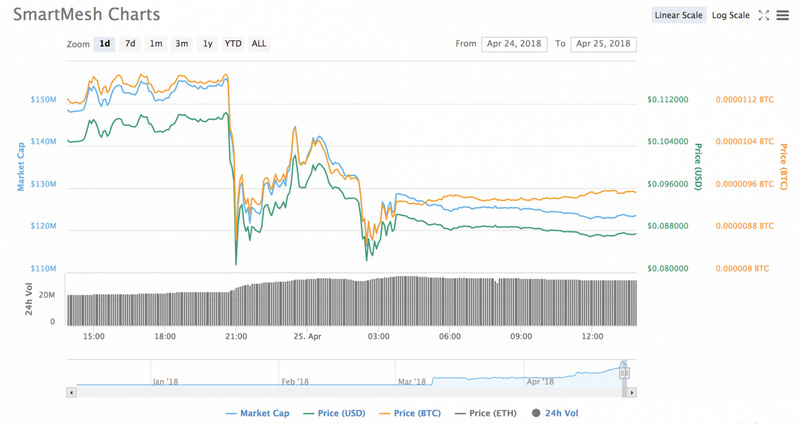This screenshot has height=424, width=800.
Task: Click navigator scrollbar left arrow
Action: [x=71, y=393]
